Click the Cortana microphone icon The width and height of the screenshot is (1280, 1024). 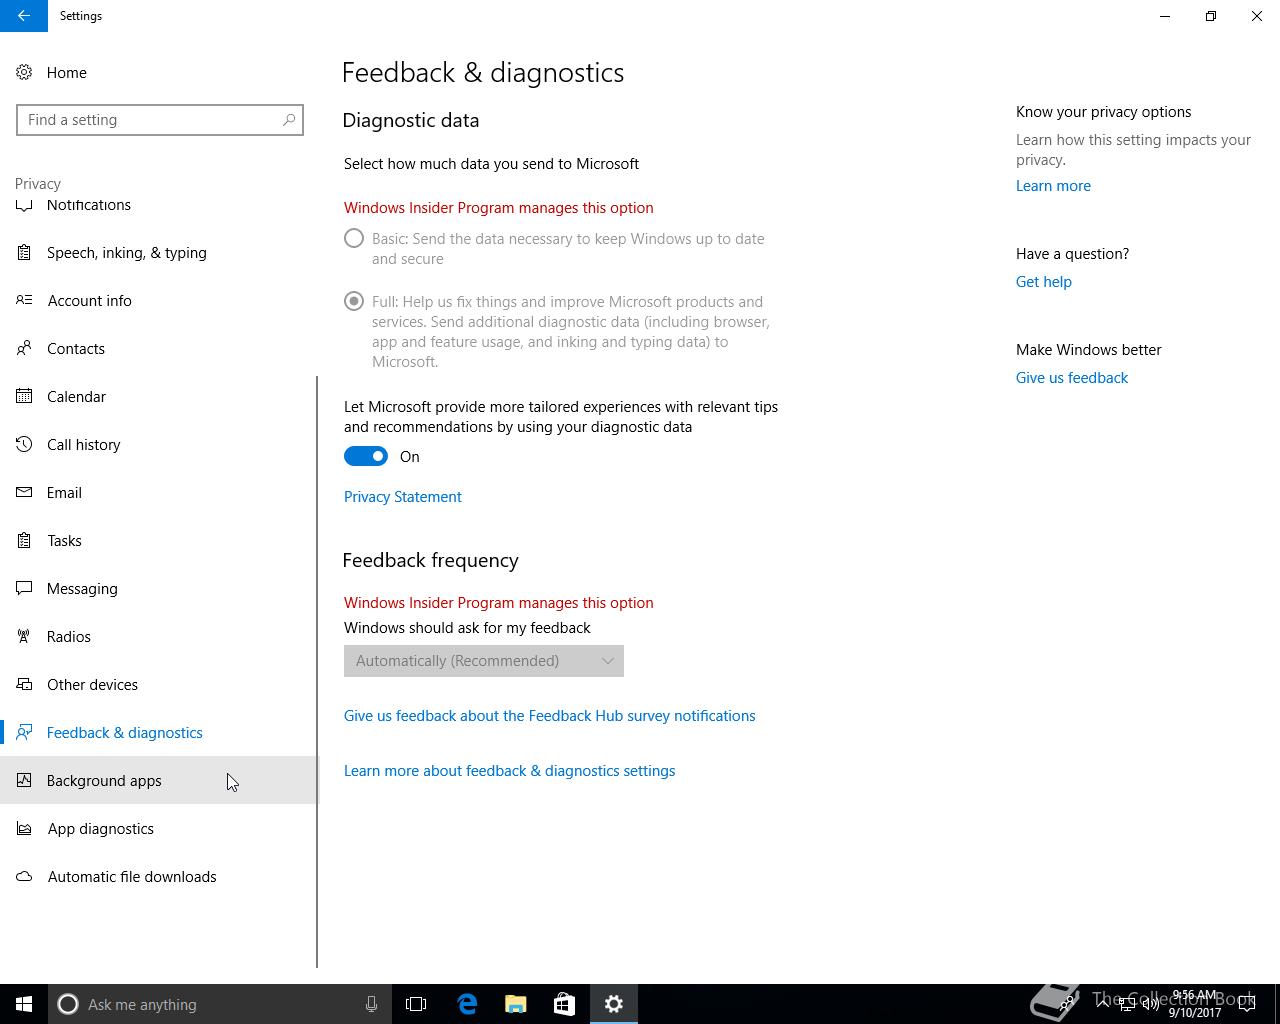pyautogui.click(x=371, y=1004)
